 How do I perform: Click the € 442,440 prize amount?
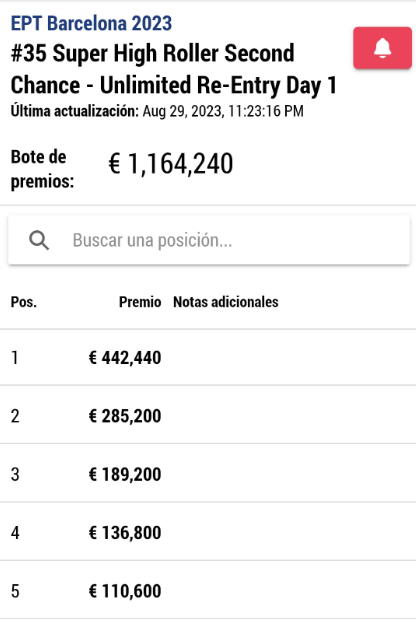point(125,358)
